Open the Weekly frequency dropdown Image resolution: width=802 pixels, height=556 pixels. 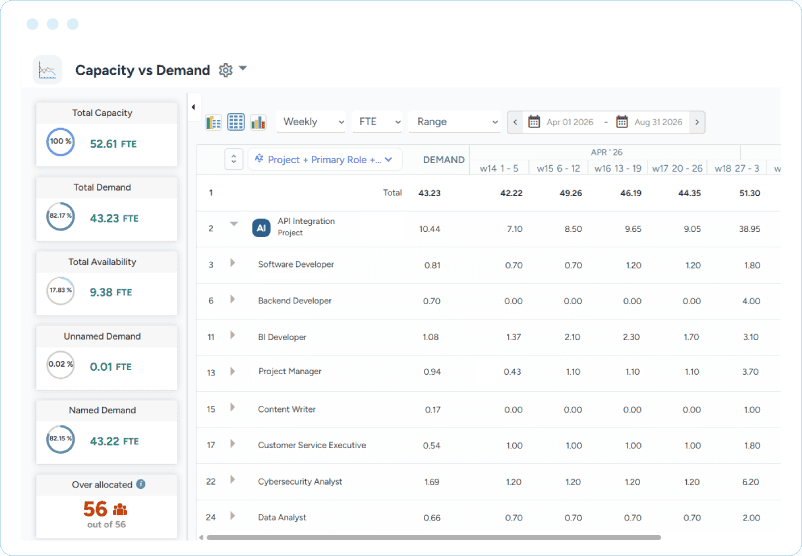pos(311,122)
